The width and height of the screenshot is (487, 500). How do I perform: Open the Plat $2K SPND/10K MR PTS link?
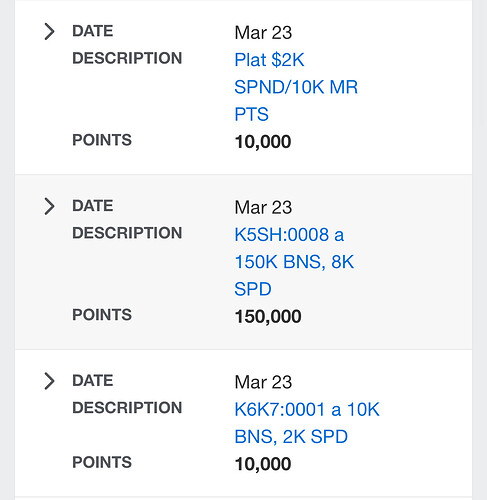(x=296, y=87)
